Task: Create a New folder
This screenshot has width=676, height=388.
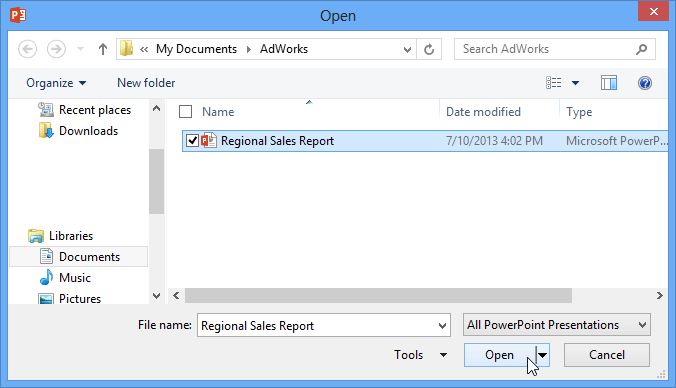Action: point(146,83)
